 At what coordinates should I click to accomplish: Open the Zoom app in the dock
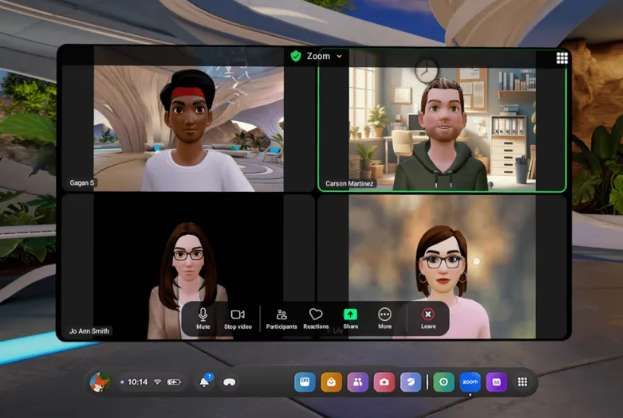(470, 382)
